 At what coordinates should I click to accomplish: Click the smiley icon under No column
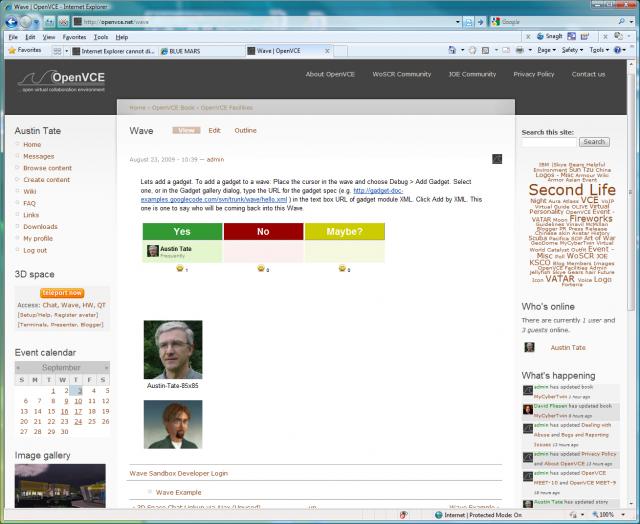pos(261,268)
